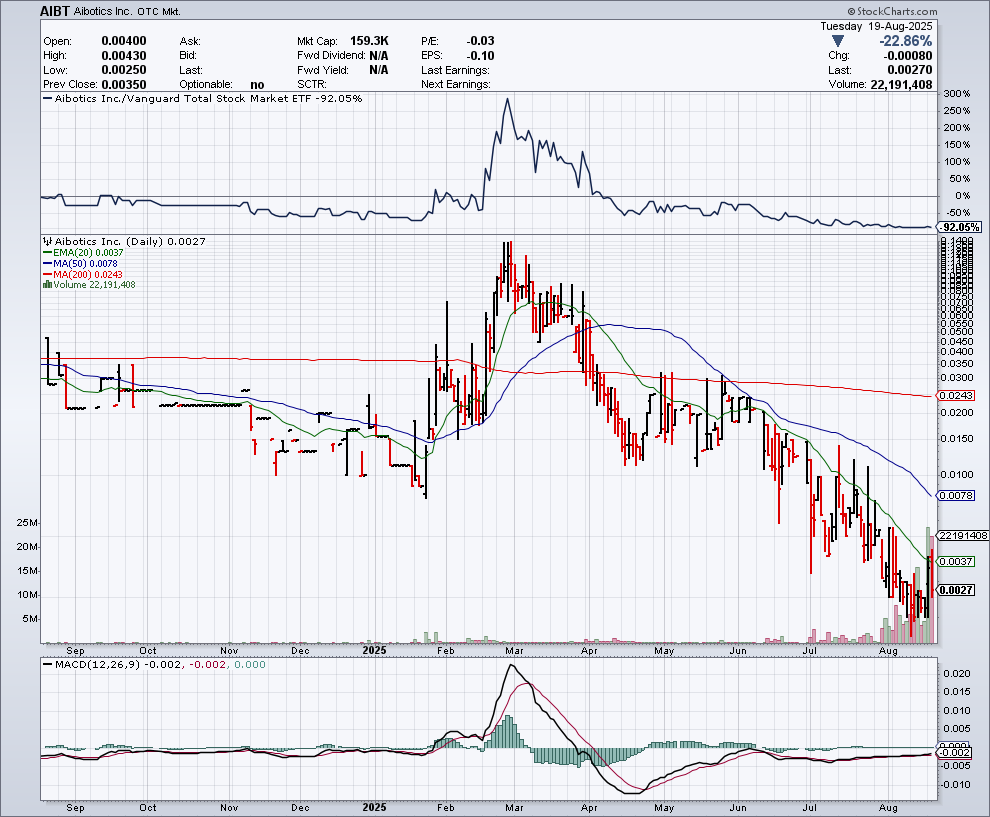Click the 'MA(50) 0.0078' legend text
The height and width of the screenshot is (817, 990).
click(x=85, y=263)
